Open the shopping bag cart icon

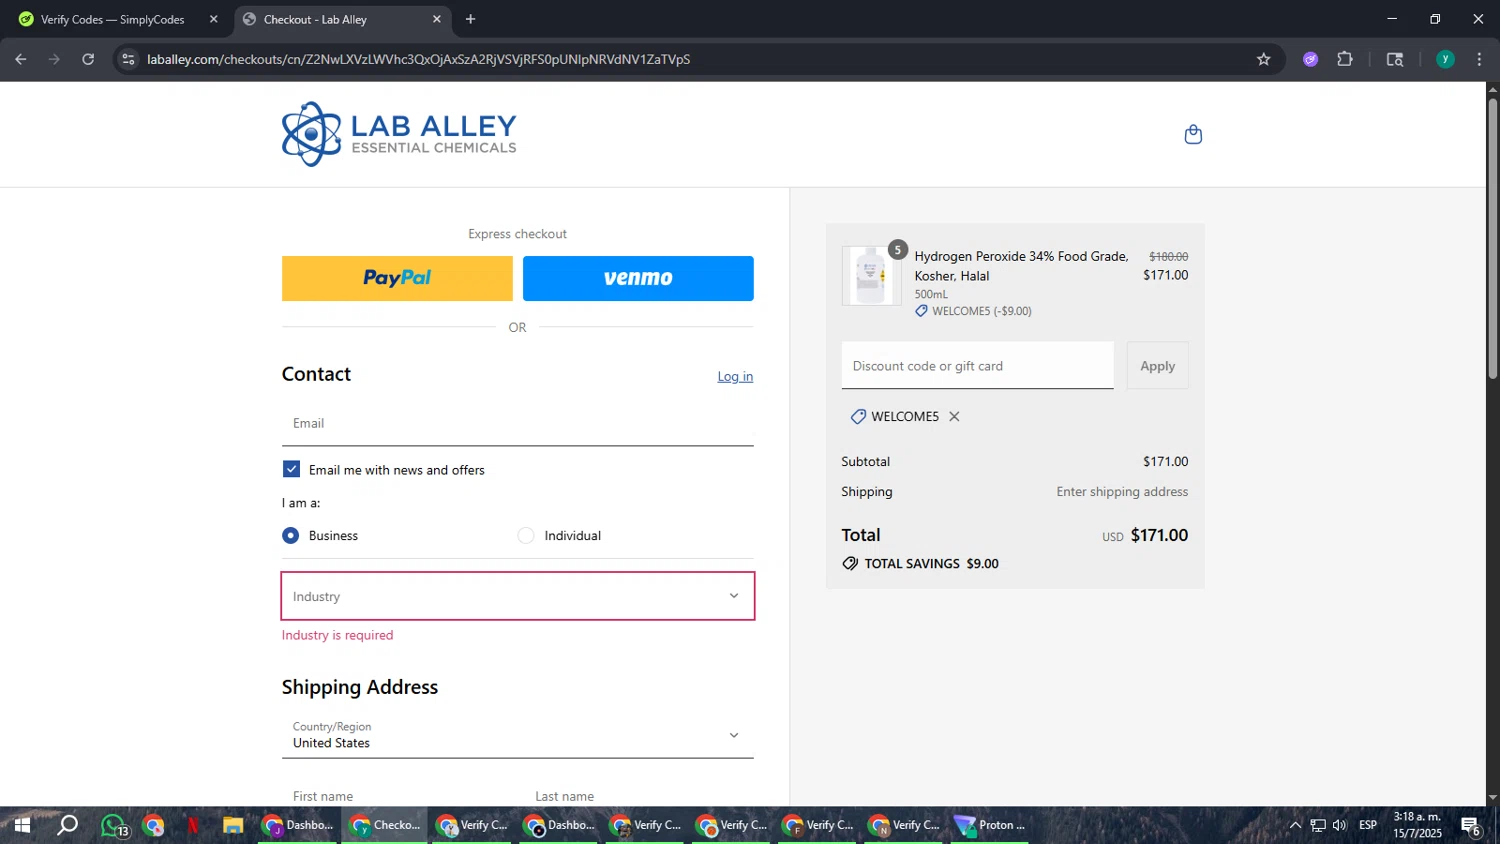1193,135
